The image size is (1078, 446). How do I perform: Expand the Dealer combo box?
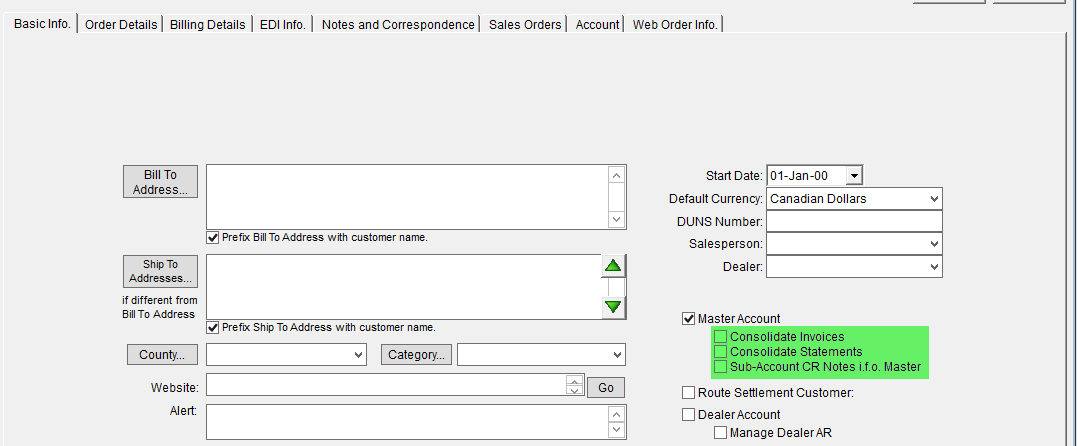point(854,267)
